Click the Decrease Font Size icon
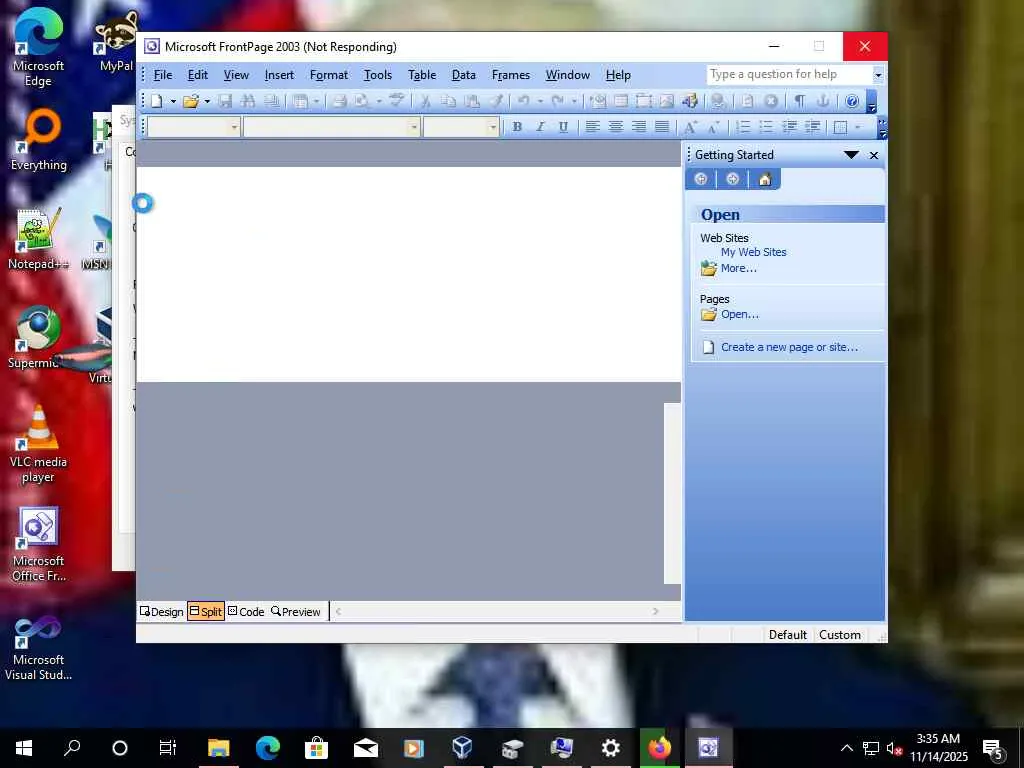Image resolution: width=1024 pixels, height=768 pixels. click(713, 127)
